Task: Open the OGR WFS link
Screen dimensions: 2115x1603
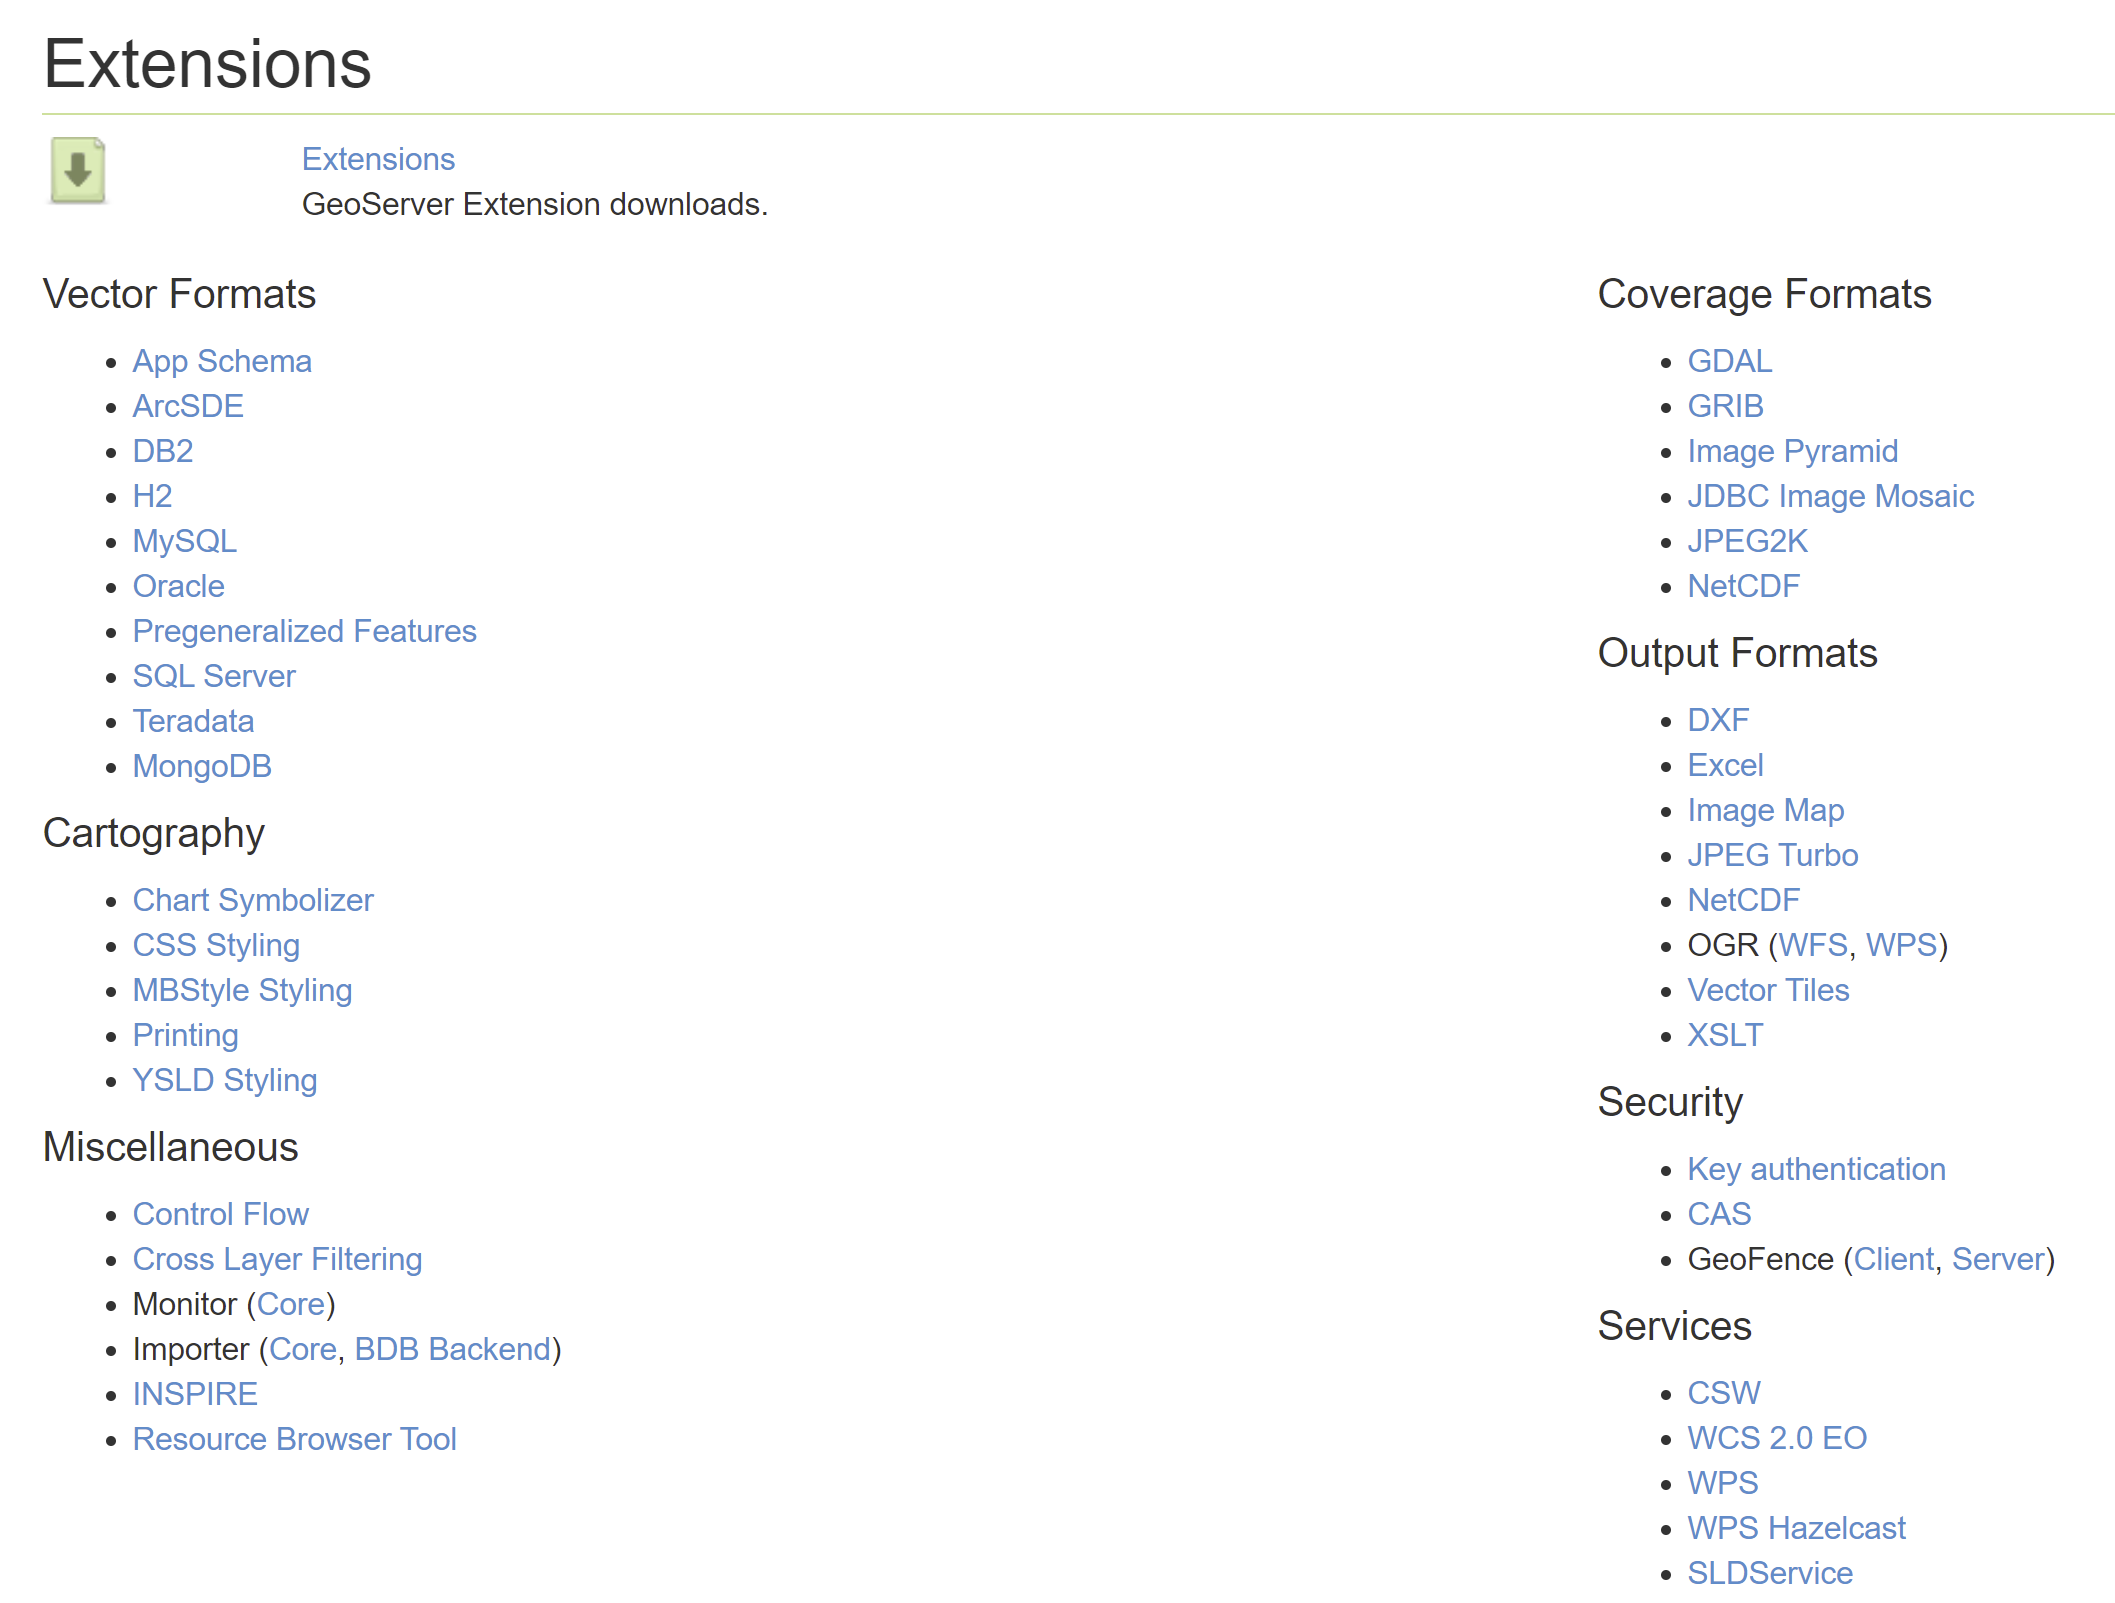Action: (x=1812, y=945)
